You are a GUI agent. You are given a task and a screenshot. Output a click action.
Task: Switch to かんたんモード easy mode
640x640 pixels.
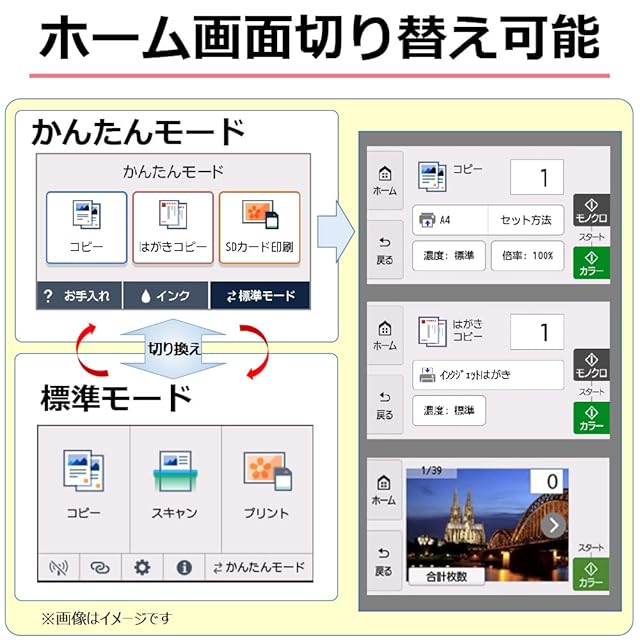(259, 567)
